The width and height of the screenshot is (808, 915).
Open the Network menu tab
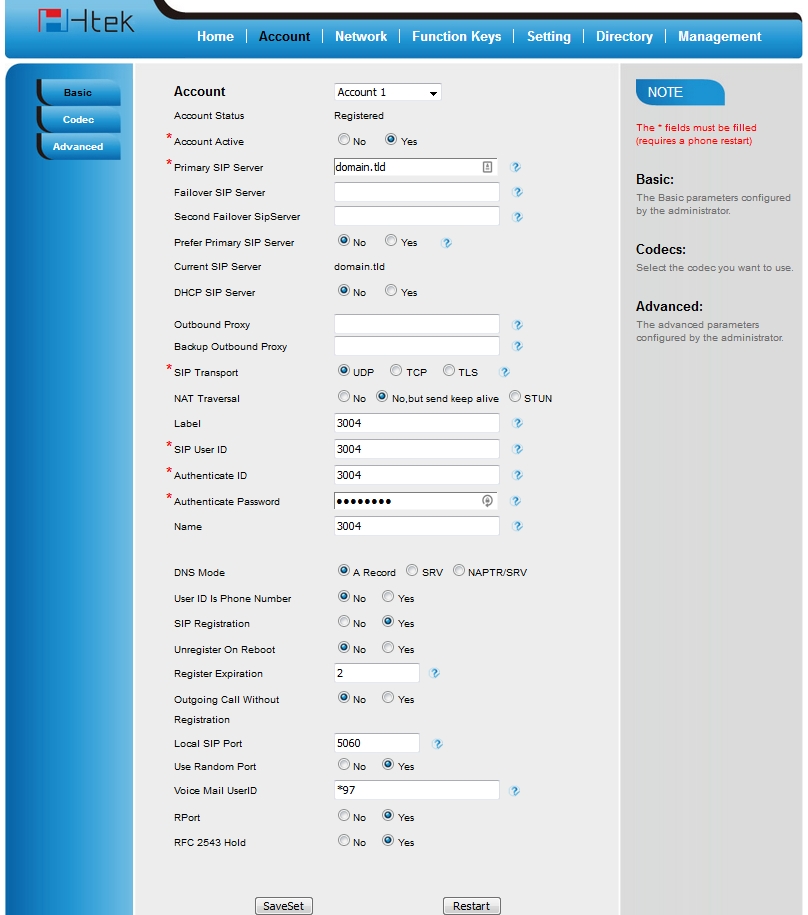tap(361, 36)
